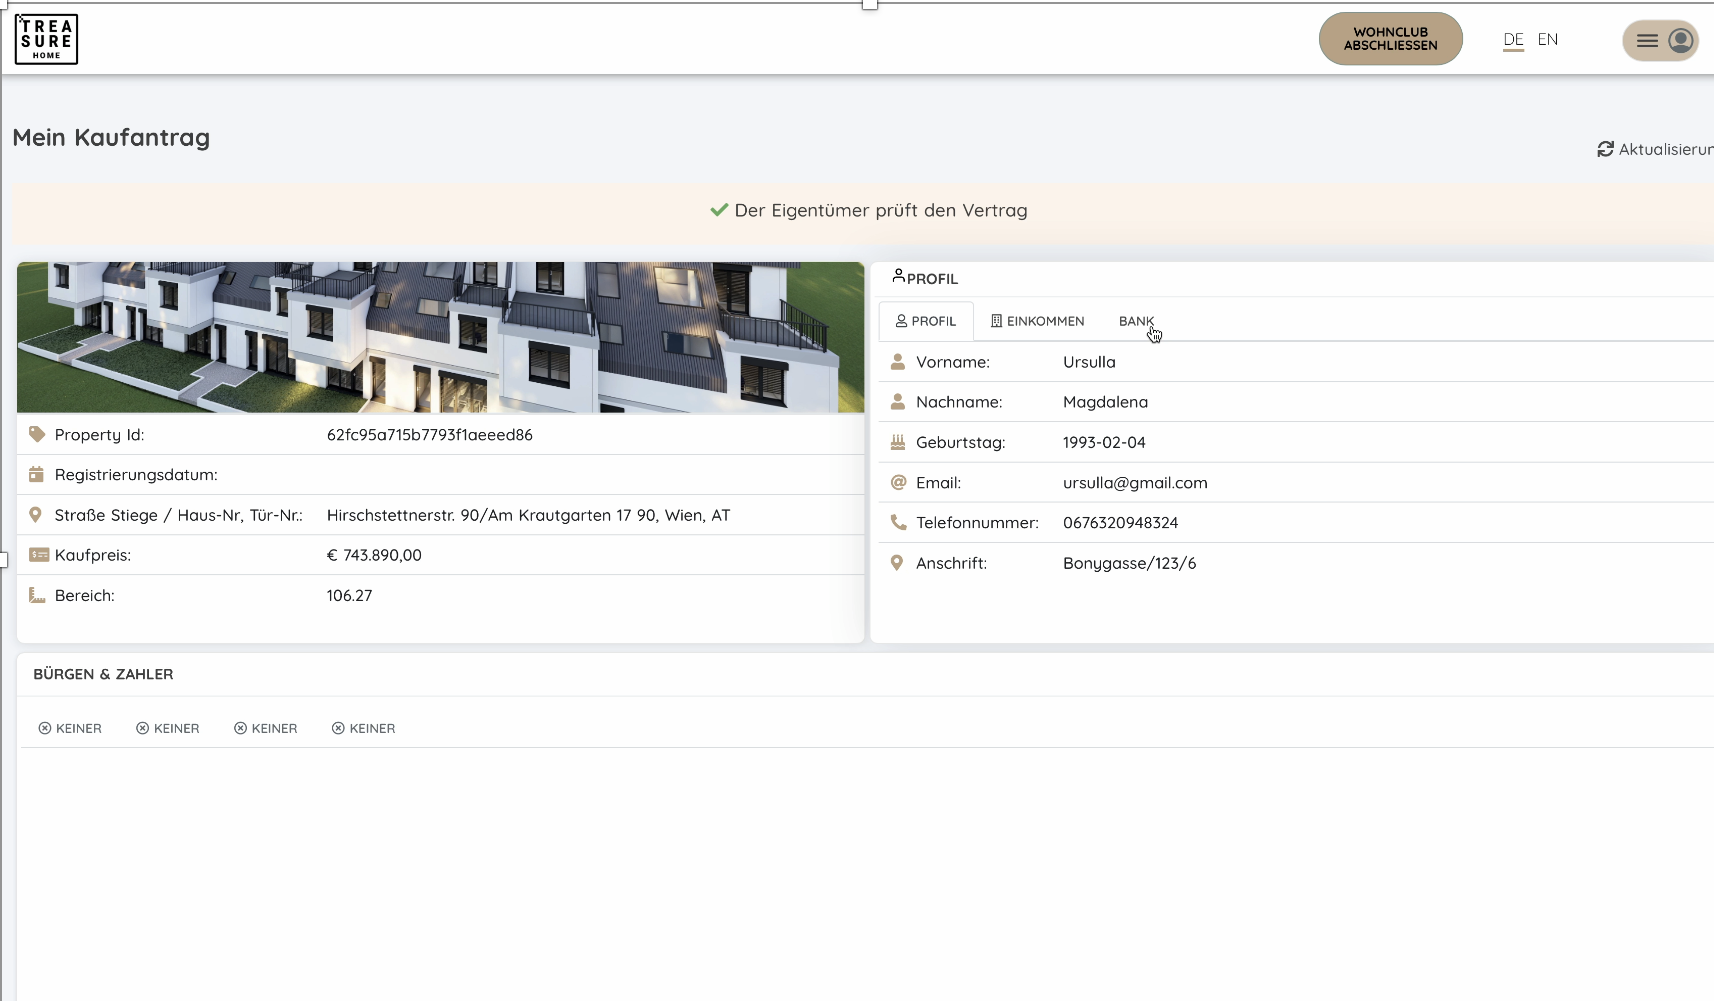
Task: Click the Bereich ruler icon
Action: (x=37, y=595)
